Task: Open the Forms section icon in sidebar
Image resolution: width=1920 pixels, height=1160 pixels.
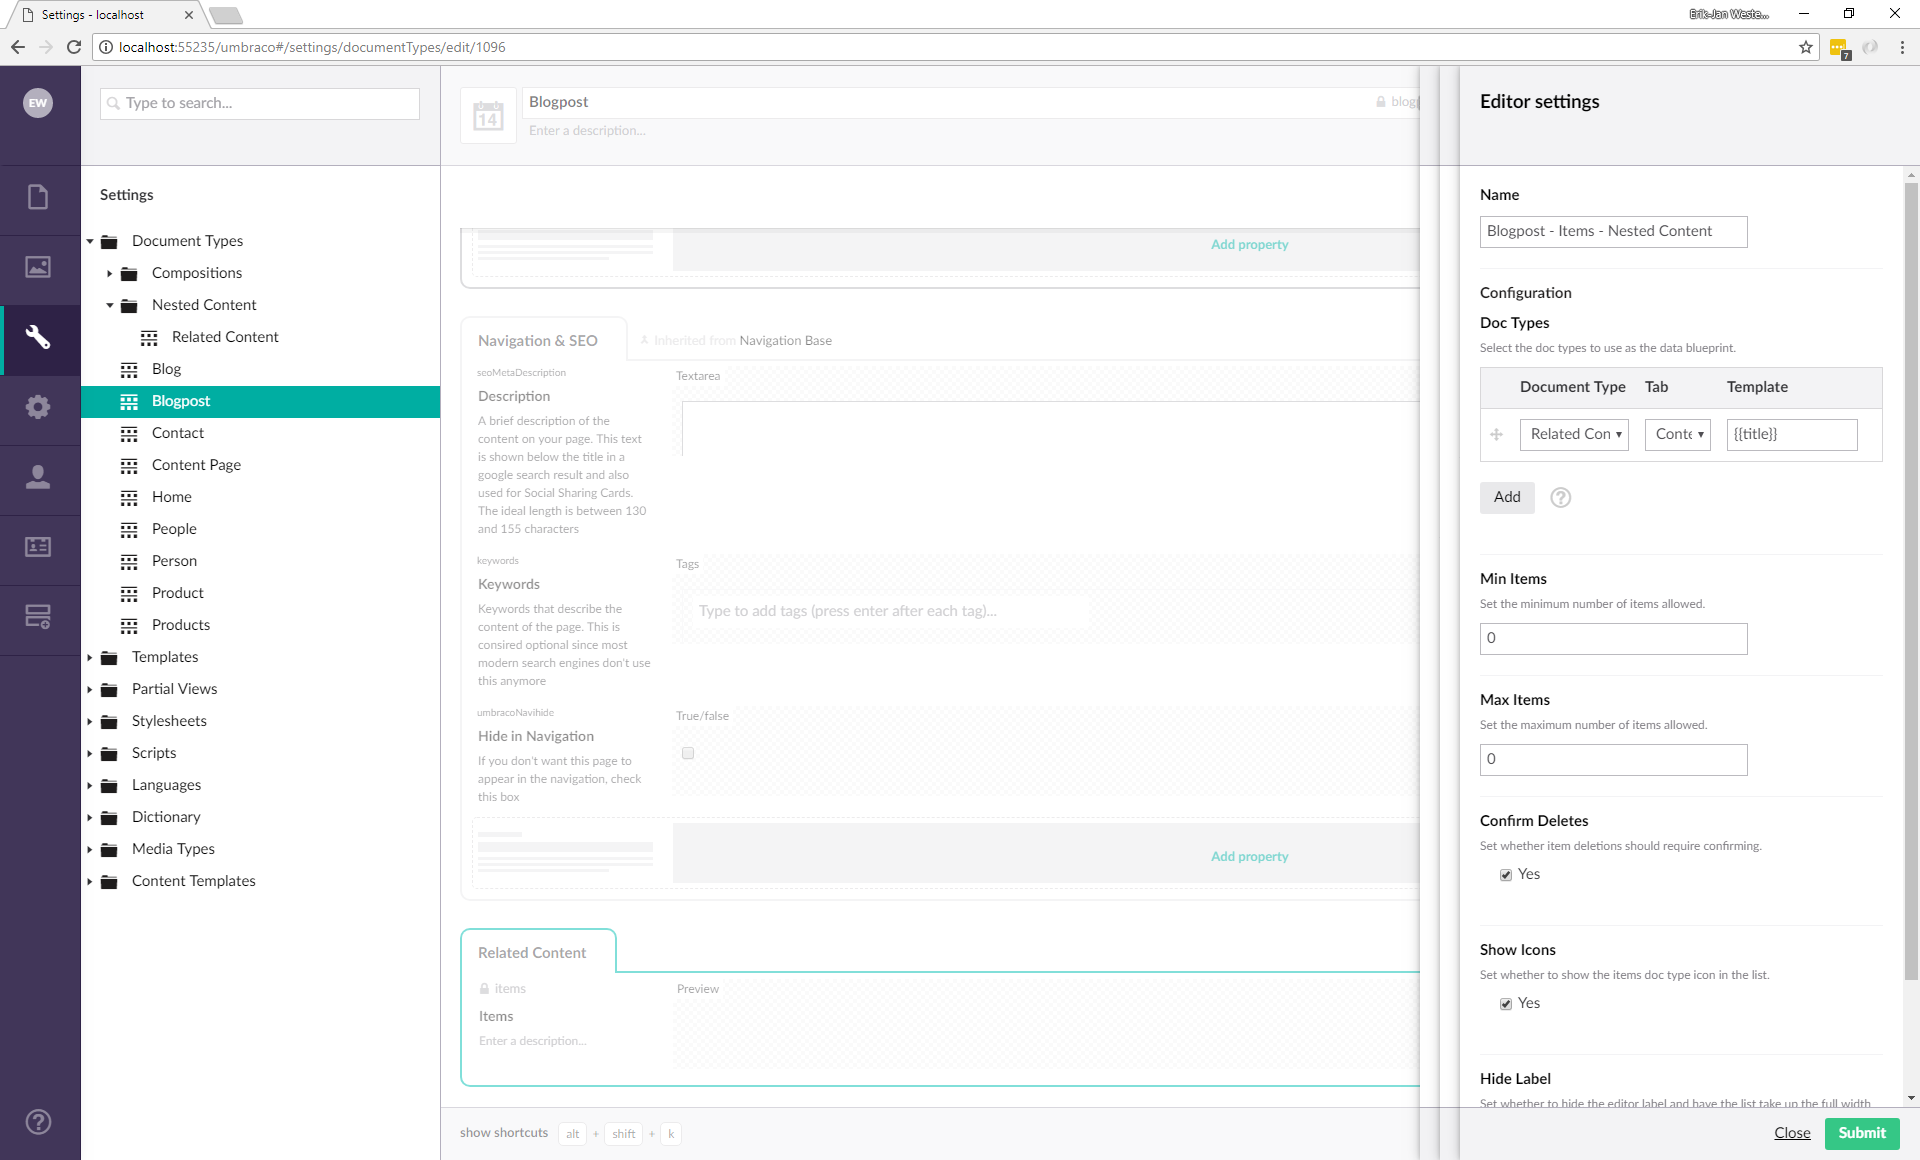Action: click(38, 617)
